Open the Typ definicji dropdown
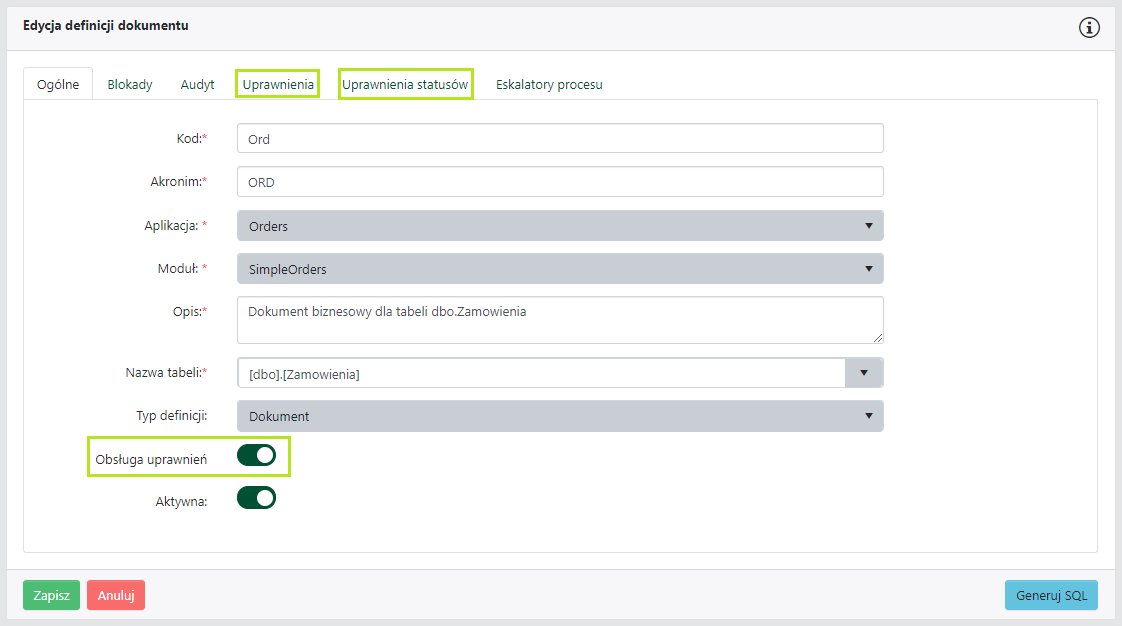This screenshot has width=1122, height=626. click(560, 416)
